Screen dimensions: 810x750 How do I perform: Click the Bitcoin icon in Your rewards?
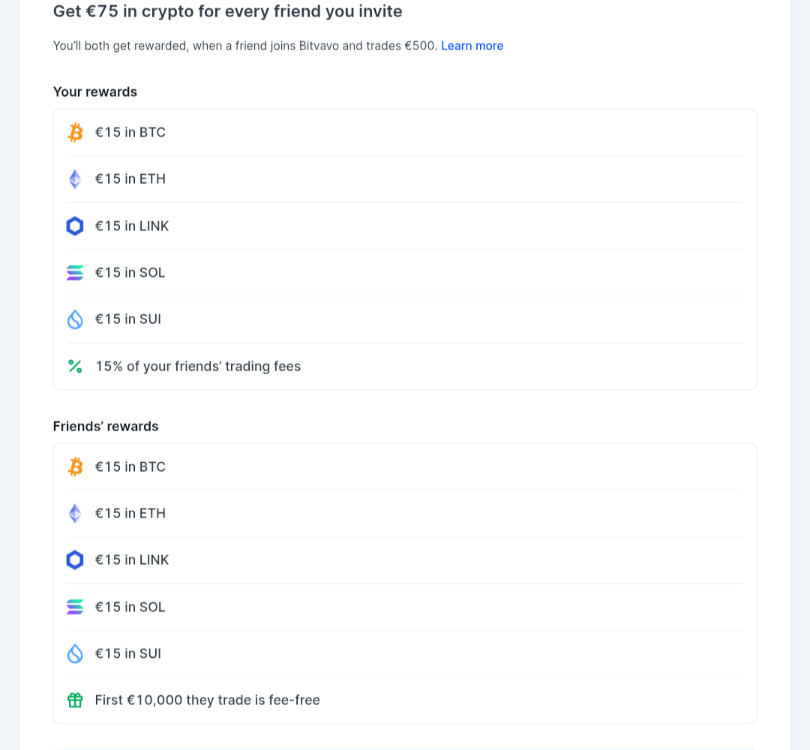coord(75,133)
